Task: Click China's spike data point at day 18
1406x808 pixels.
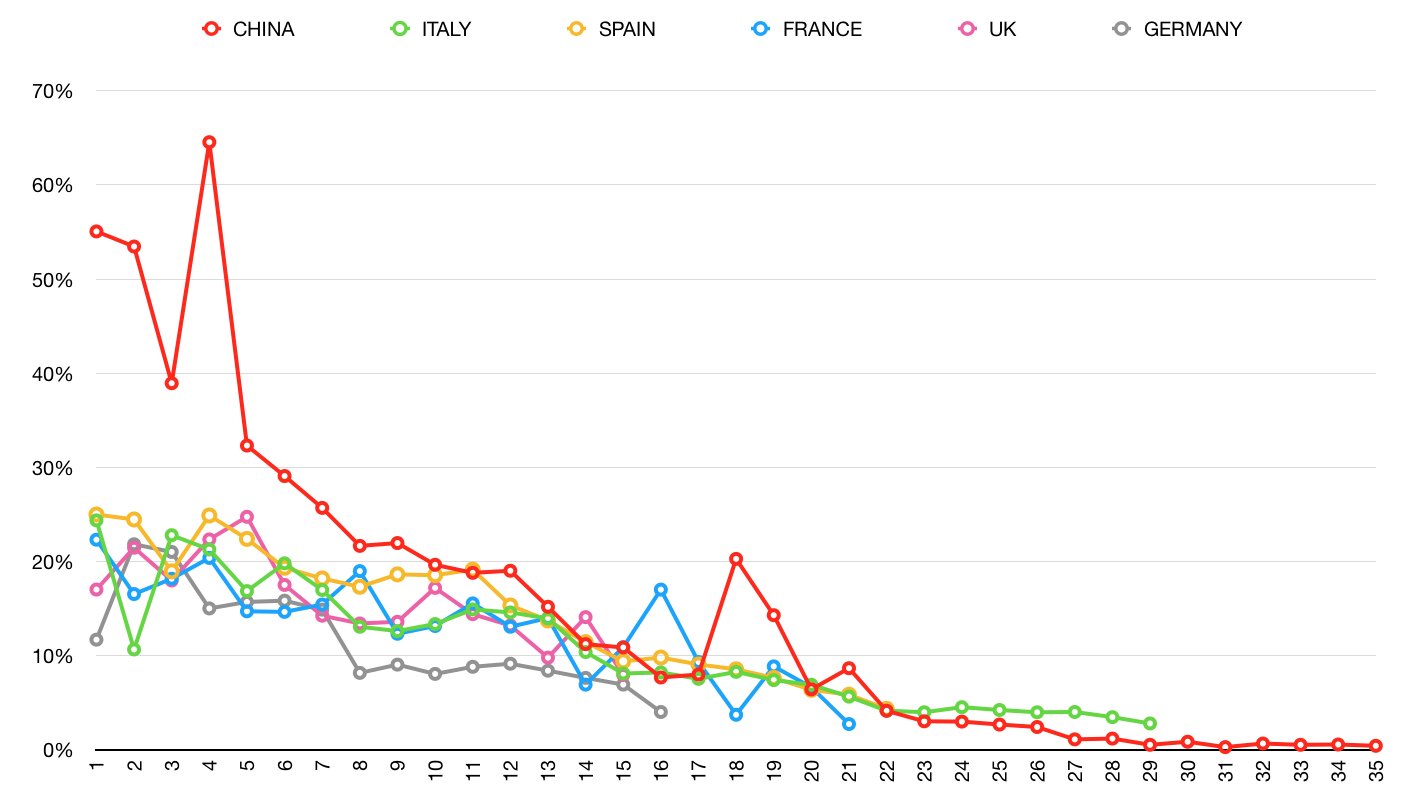Action: click(736, 559)
